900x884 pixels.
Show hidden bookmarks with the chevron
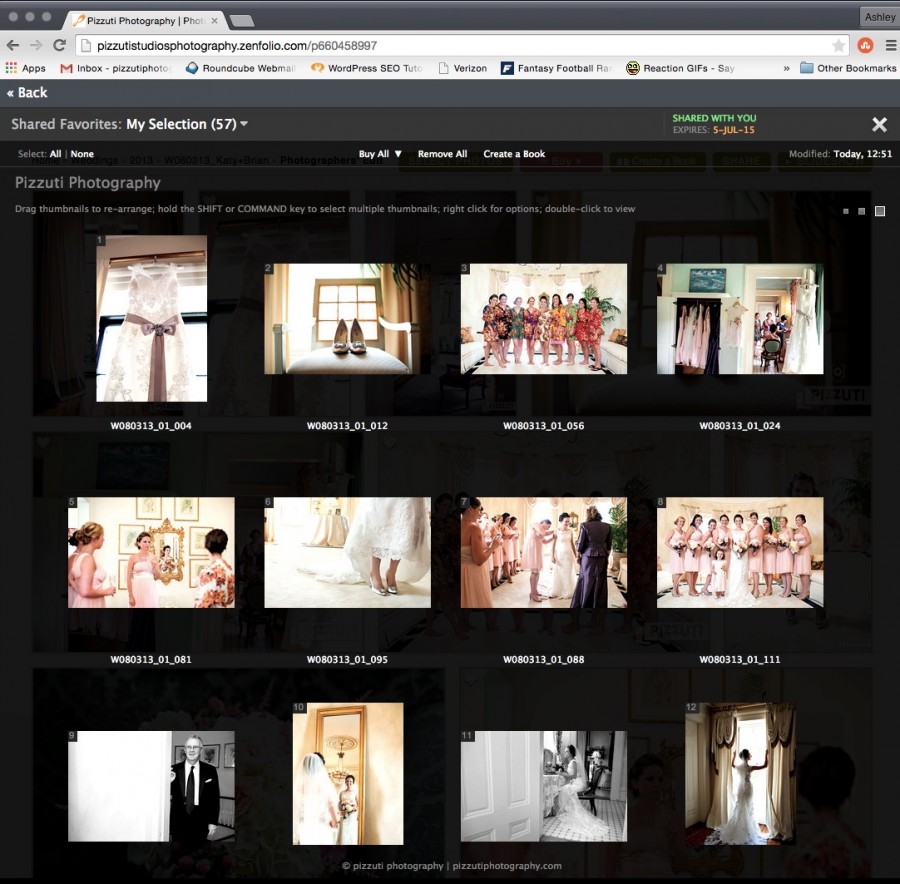tap(786, 68)
